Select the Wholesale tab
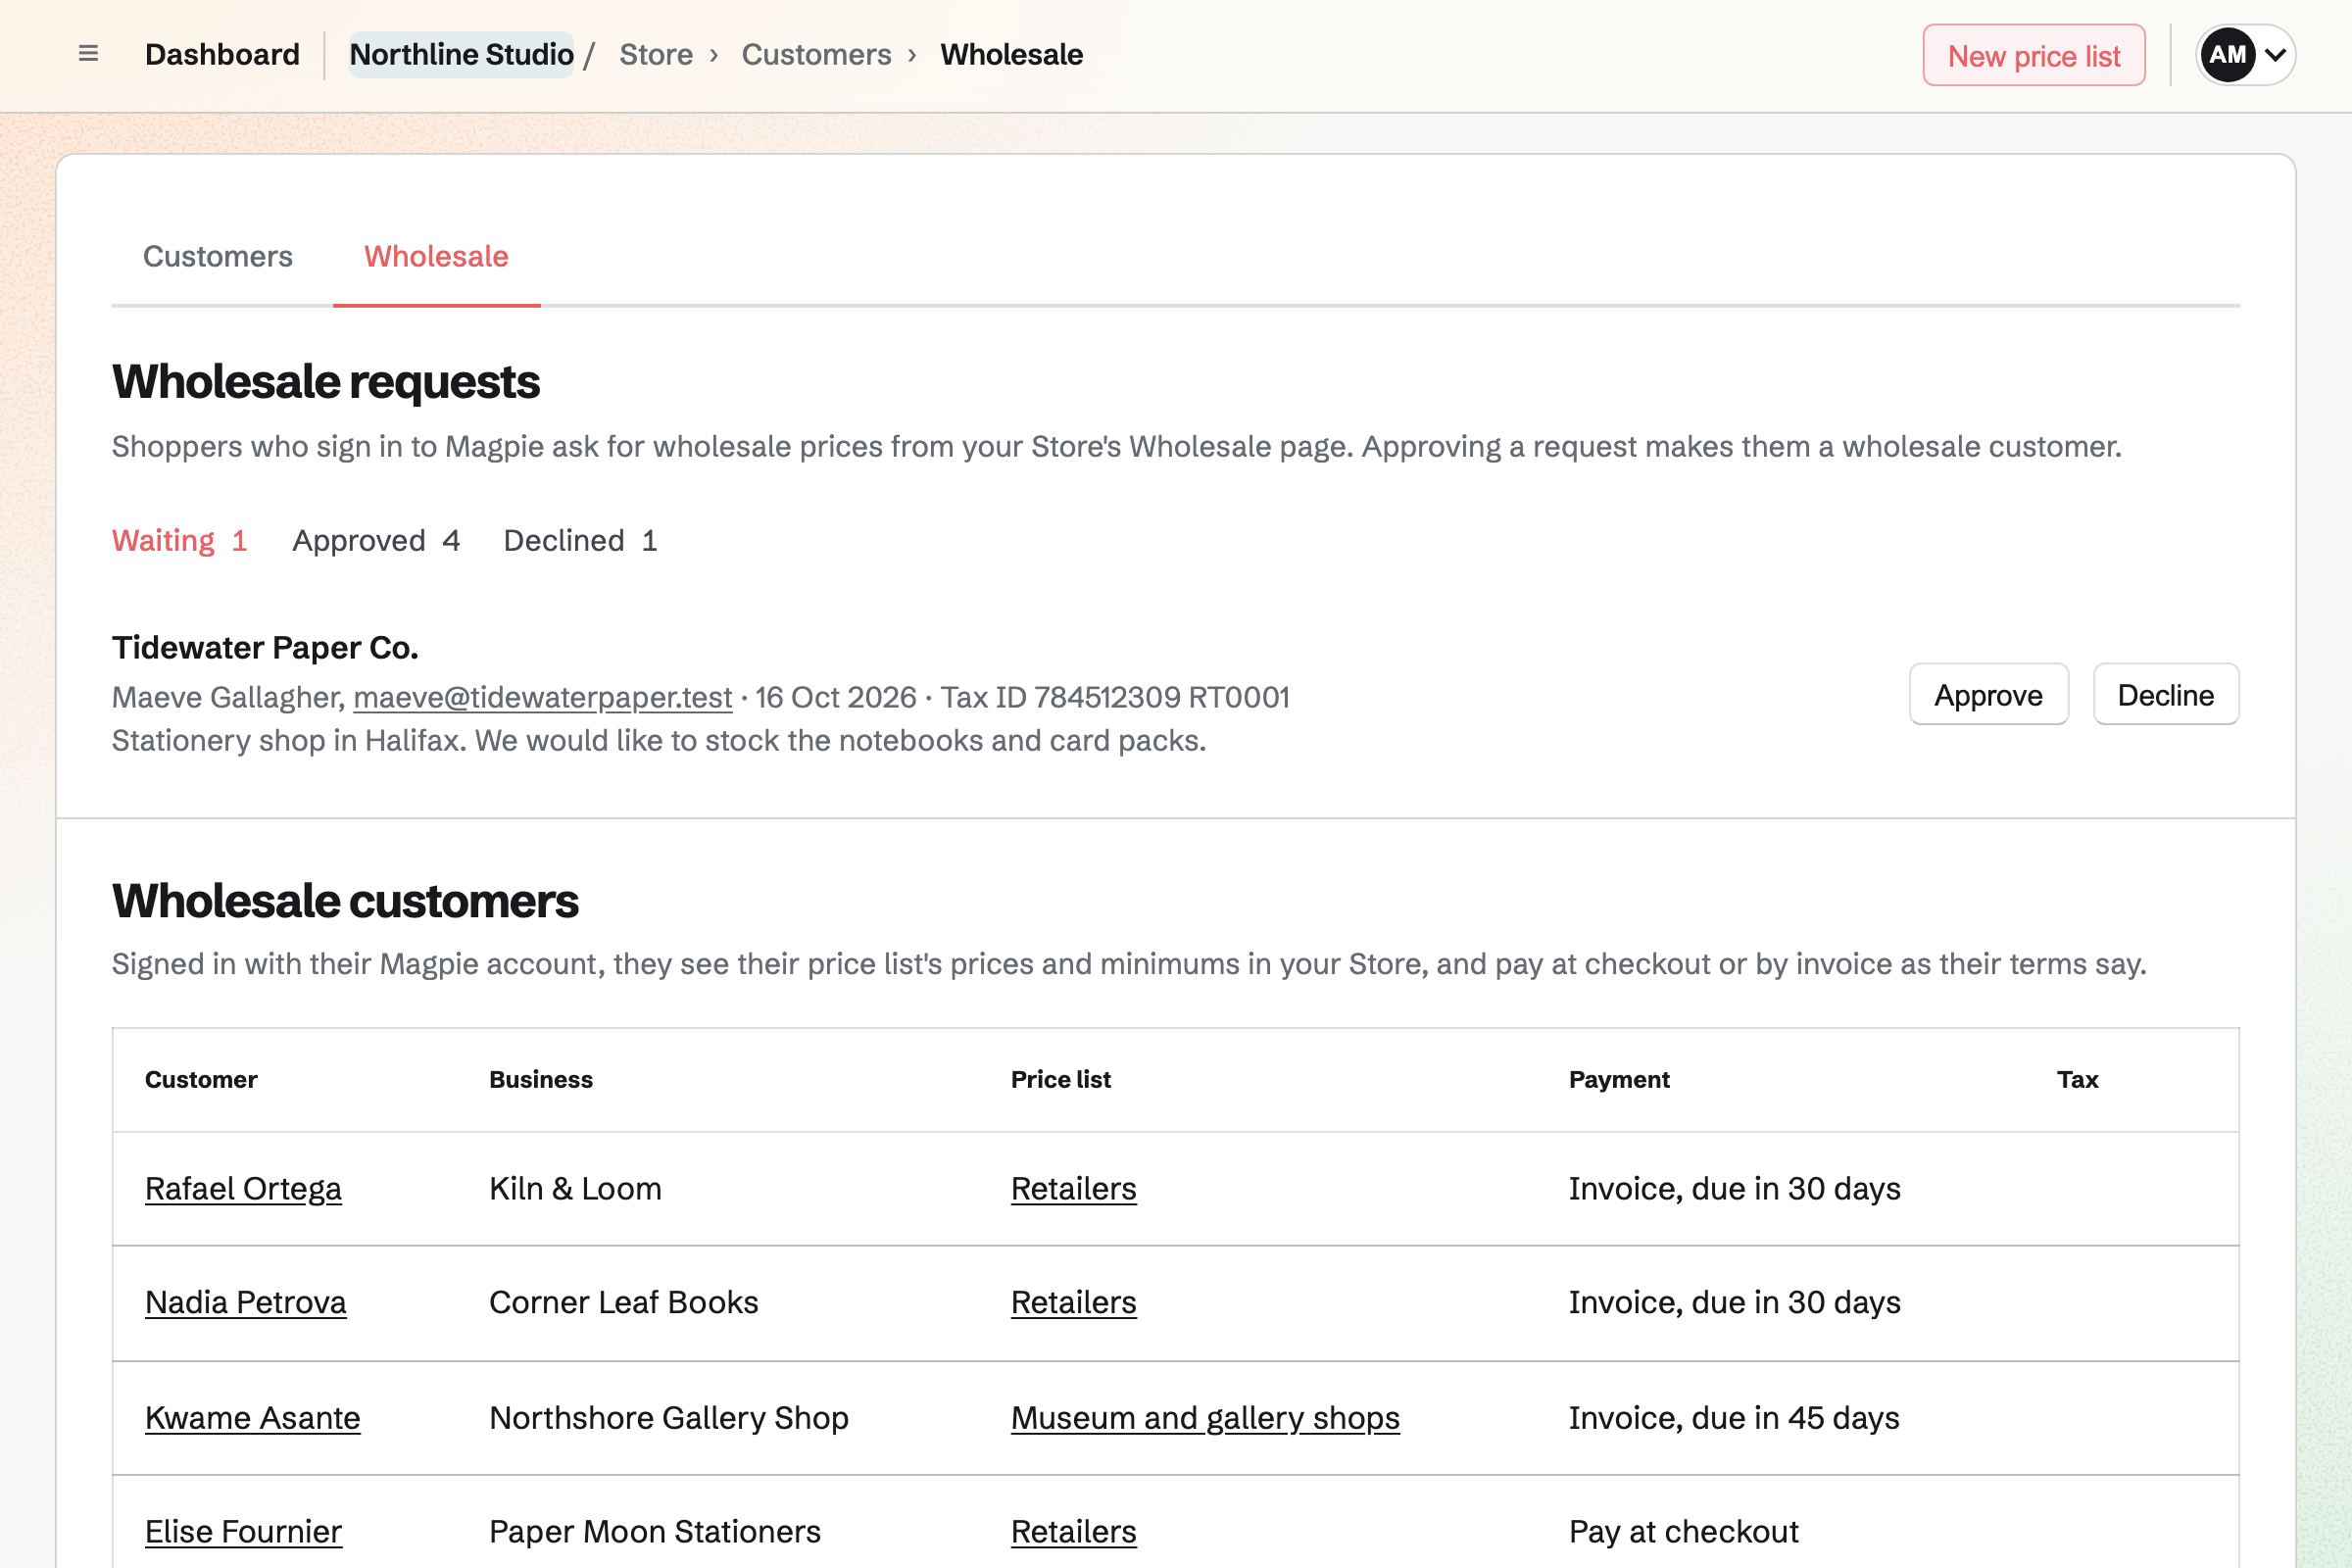This screenshot has width=2352, height=1568. tap(436, 257)
